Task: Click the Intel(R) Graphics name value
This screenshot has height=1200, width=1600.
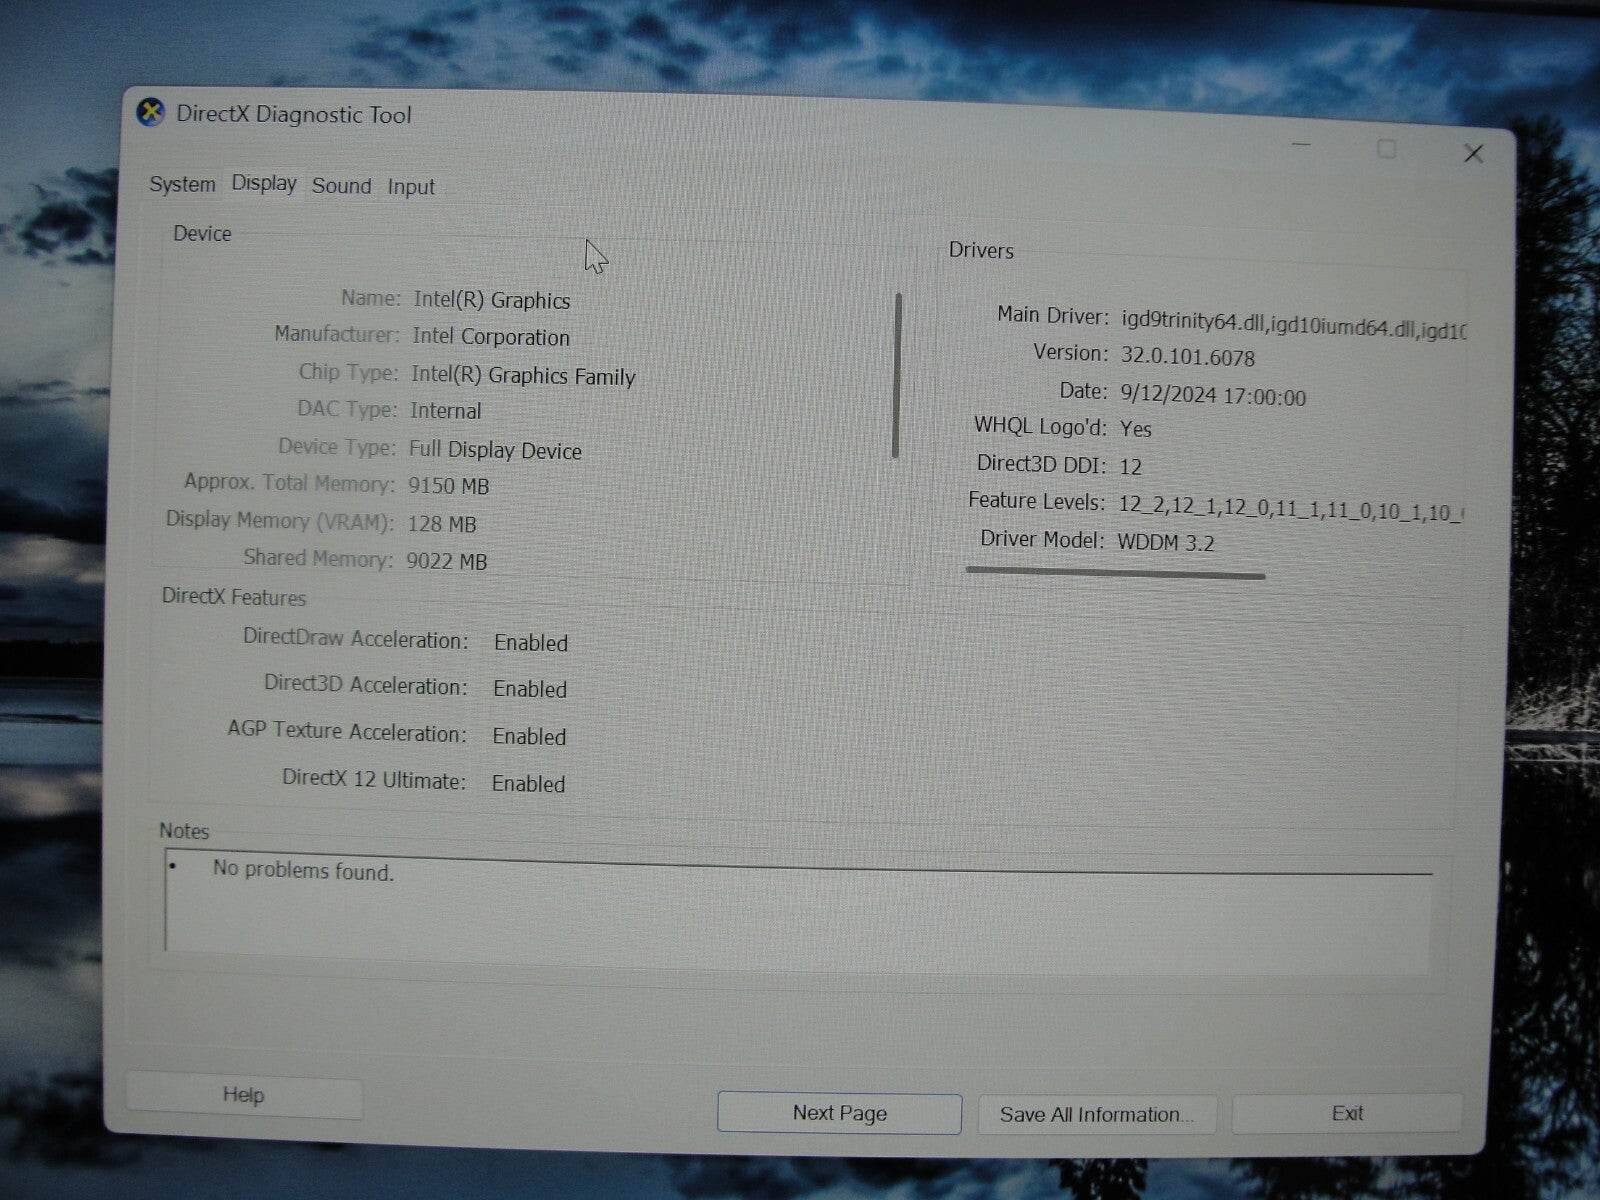Action: 490,300
